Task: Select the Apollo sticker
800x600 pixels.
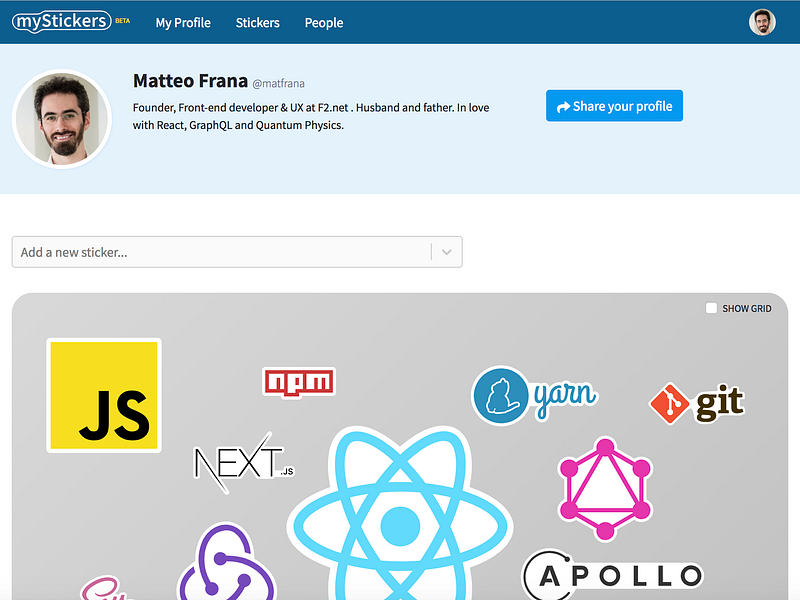Action: [x=613, y=574]
